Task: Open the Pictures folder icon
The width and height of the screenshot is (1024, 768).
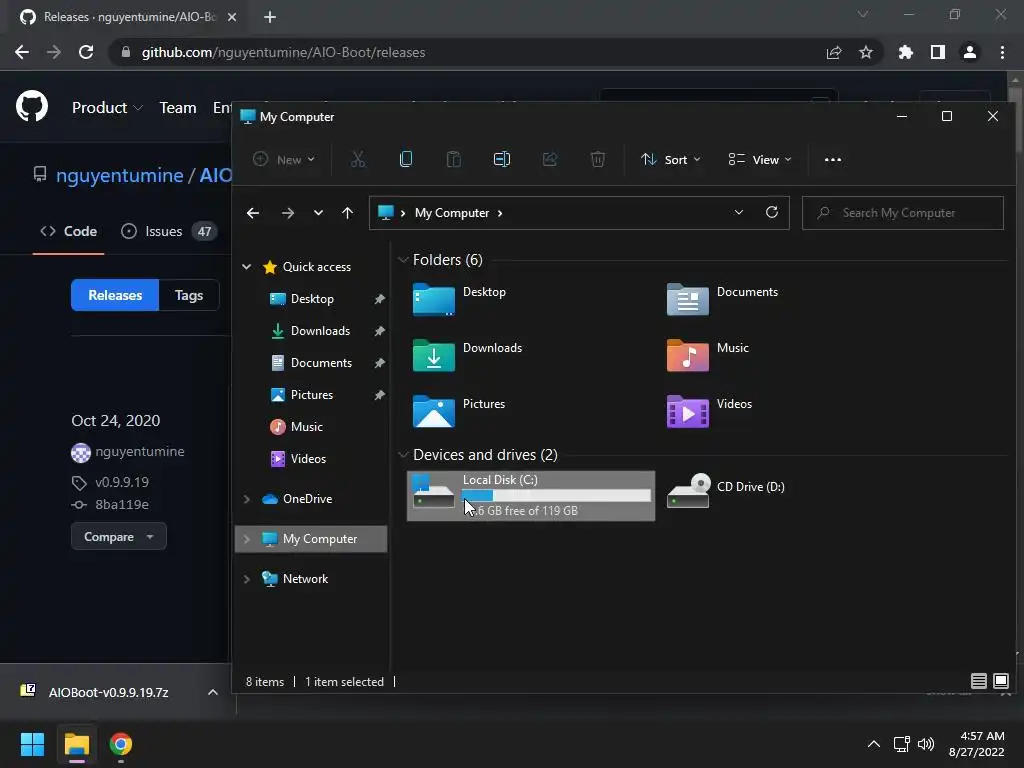Action: click(434, 412)
